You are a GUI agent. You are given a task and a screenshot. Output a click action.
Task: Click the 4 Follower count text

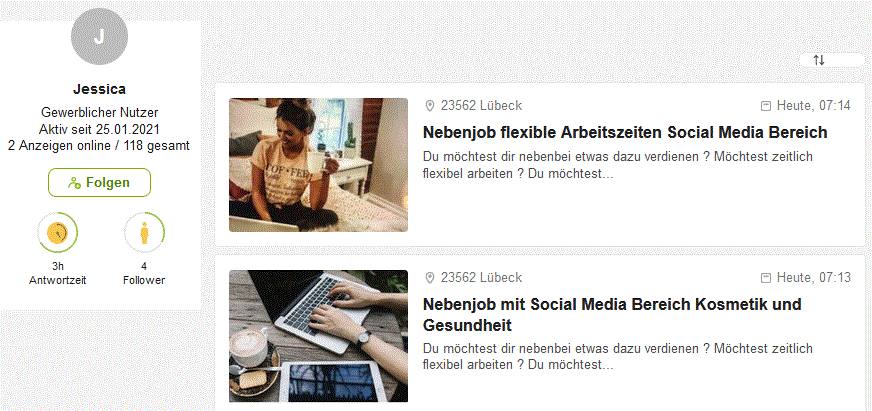coord(144,273)
